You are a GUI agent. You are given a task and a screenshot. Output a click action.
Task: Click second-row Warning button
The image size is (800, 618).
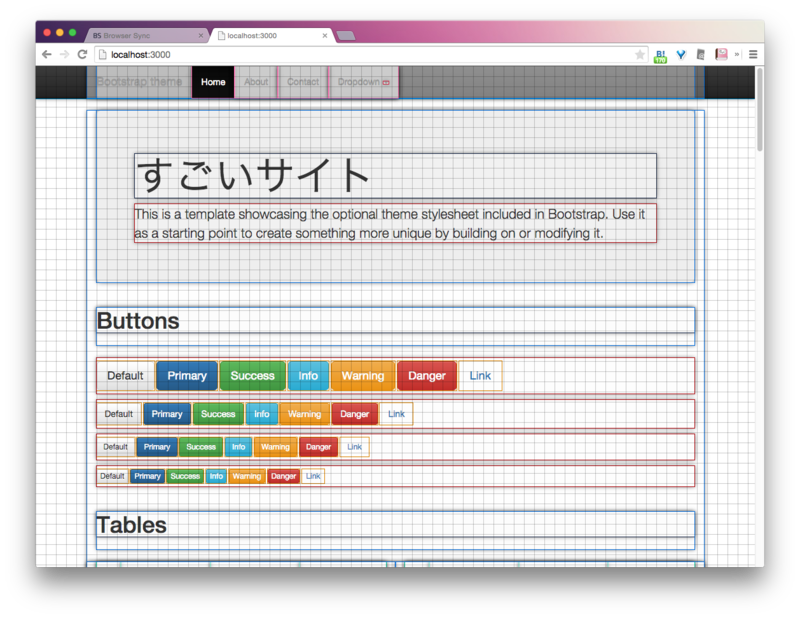(x=305, y=414)
